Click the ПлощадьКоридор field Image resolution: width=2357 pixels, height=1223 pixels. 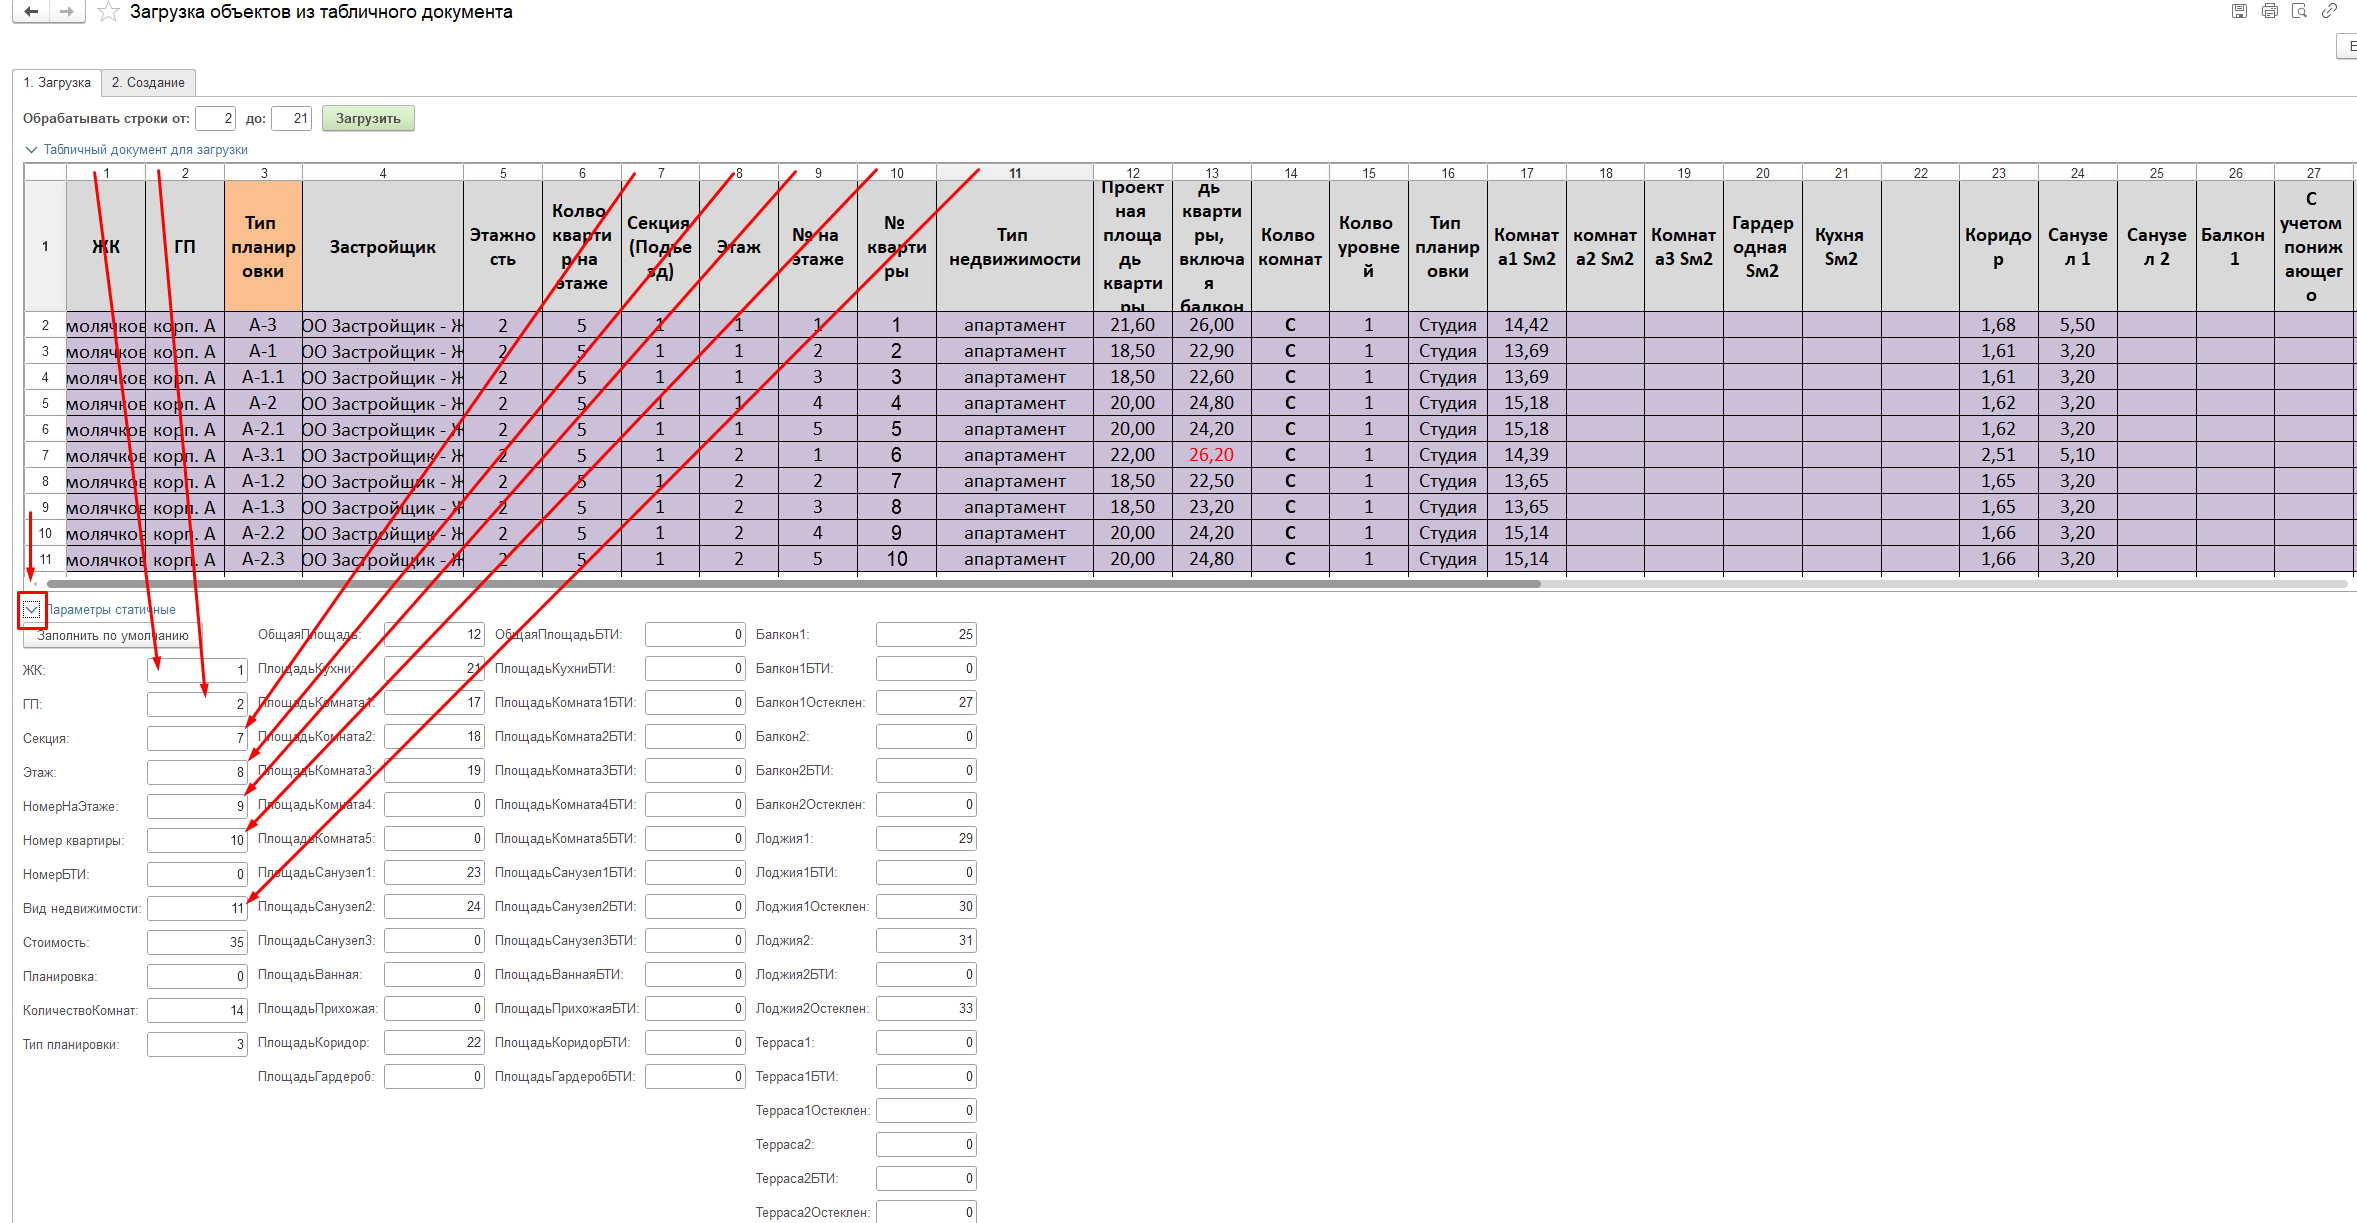(434, 1042)
